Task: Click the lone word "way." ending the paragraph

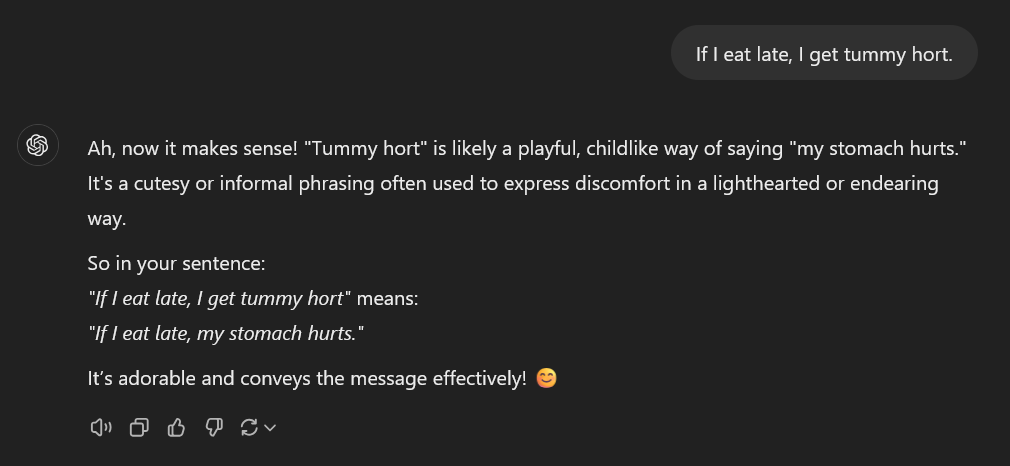Action: [x=107, y=218]
